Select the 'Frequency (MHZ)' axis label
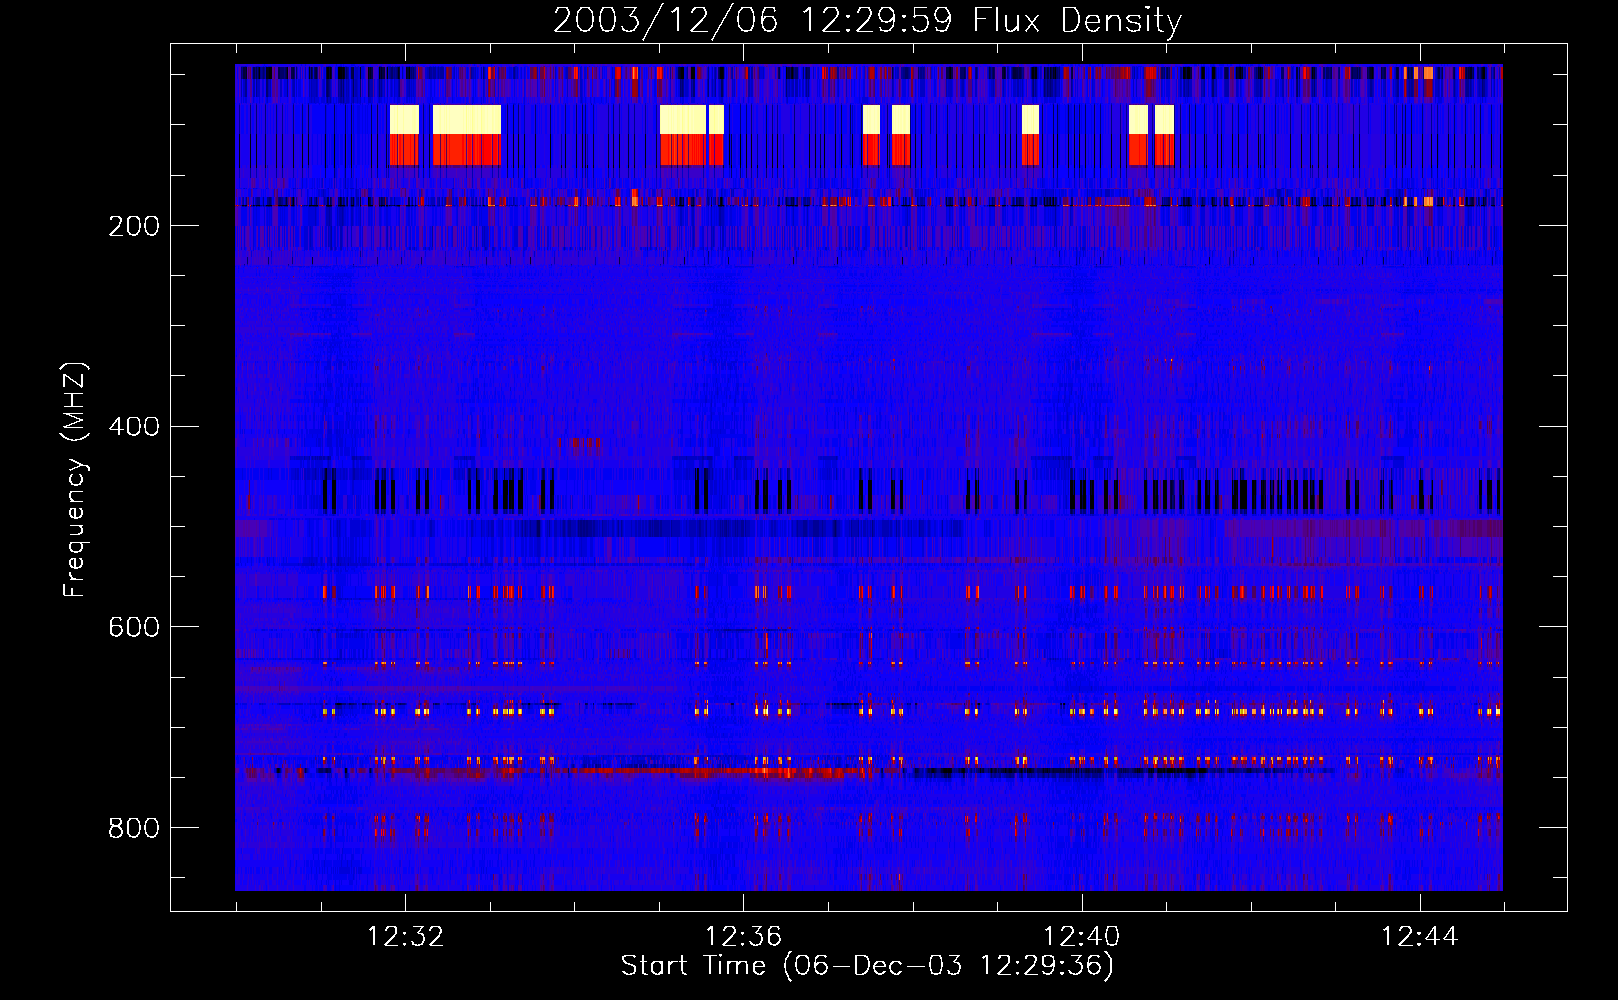This screenshot has width=1618, height=1000. point(75,480)
